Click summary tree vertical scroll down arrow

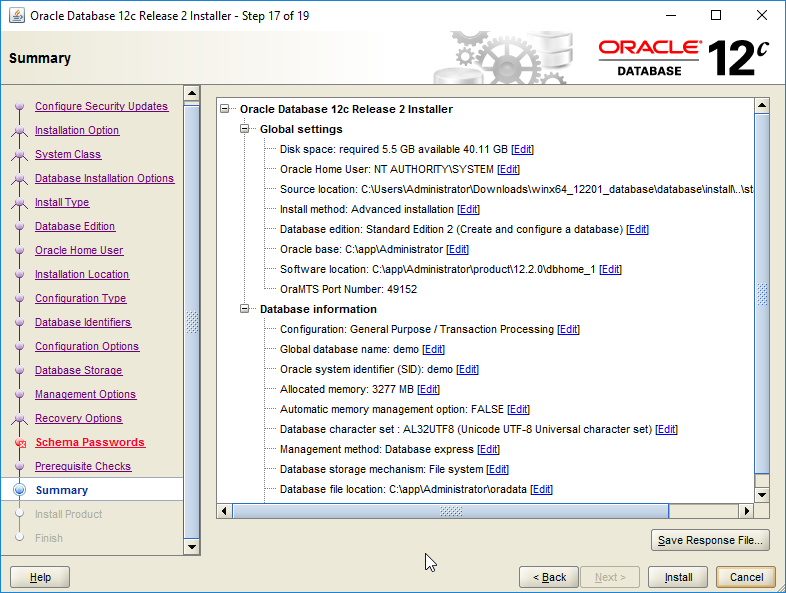click(x=762, y=495)
